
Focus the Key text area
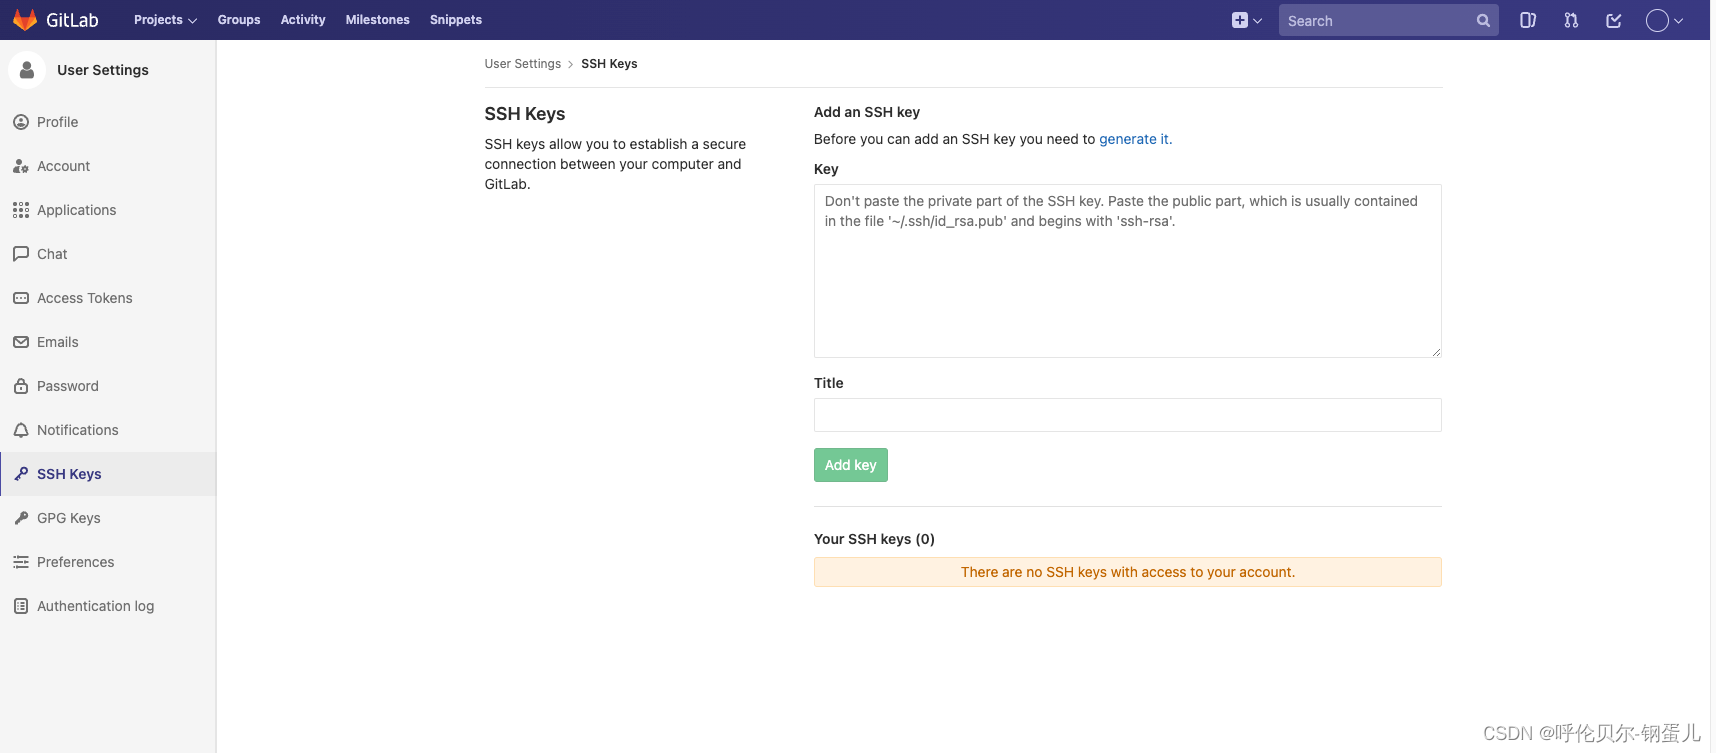(x=1128, y=271)
